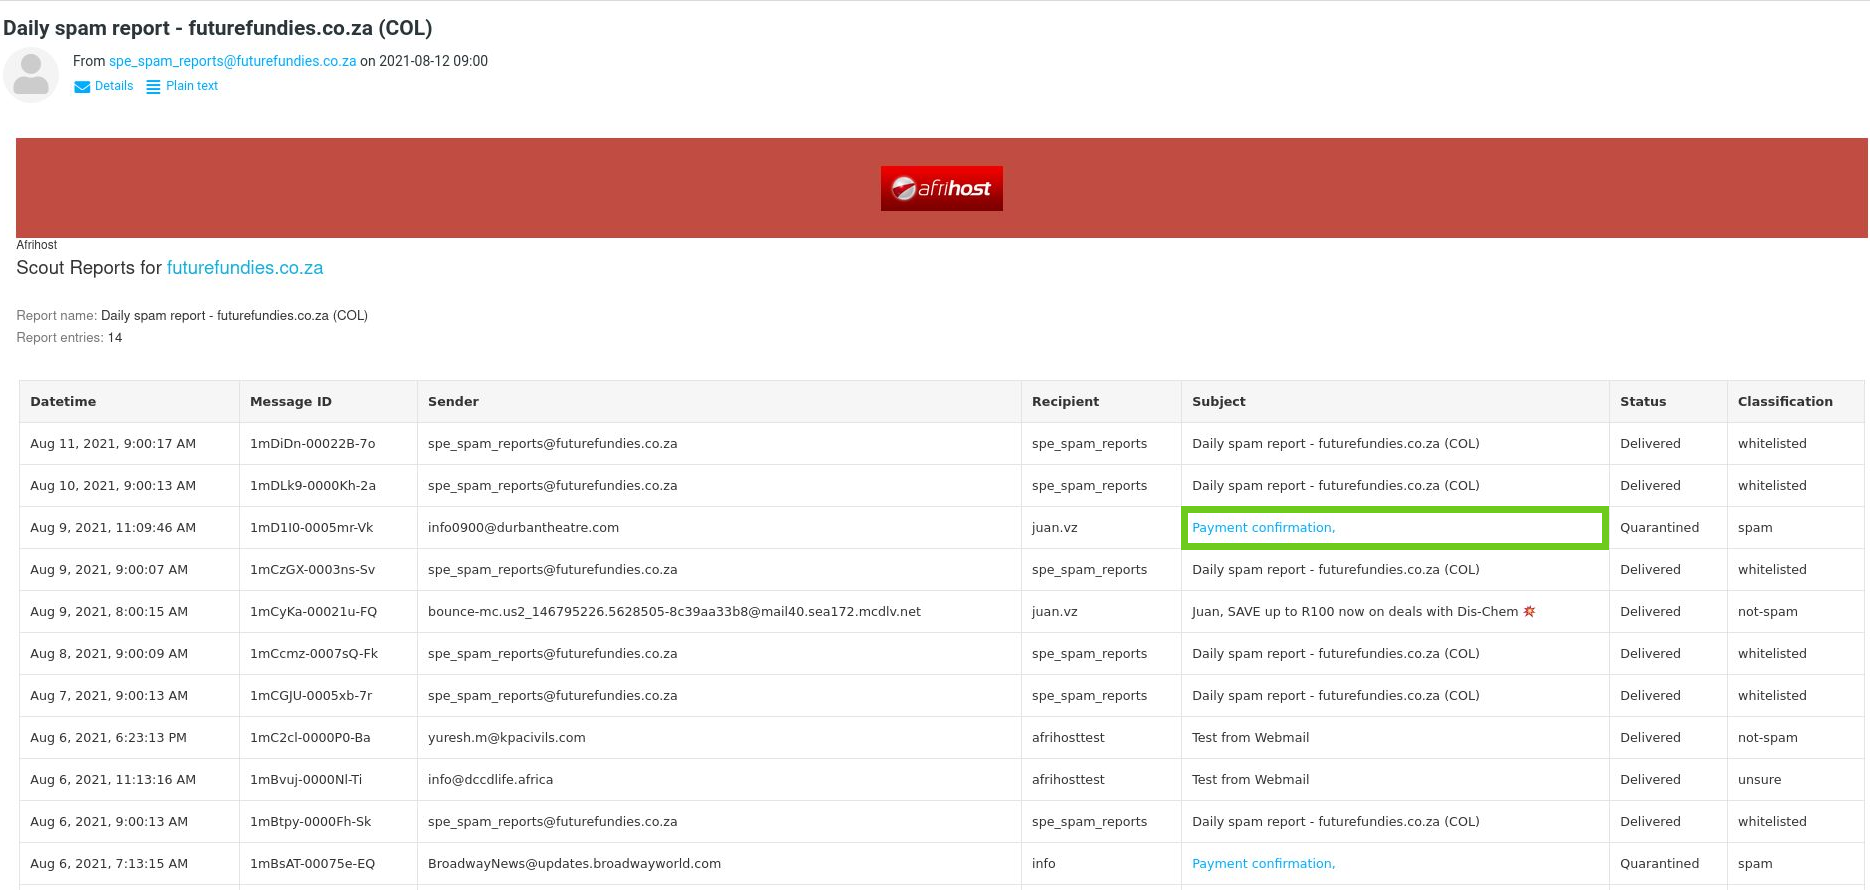Image resolution: width=1870 pixels, height=890 pixels.
Task: Click the Sender column header
Action: (x=453, y=402)
